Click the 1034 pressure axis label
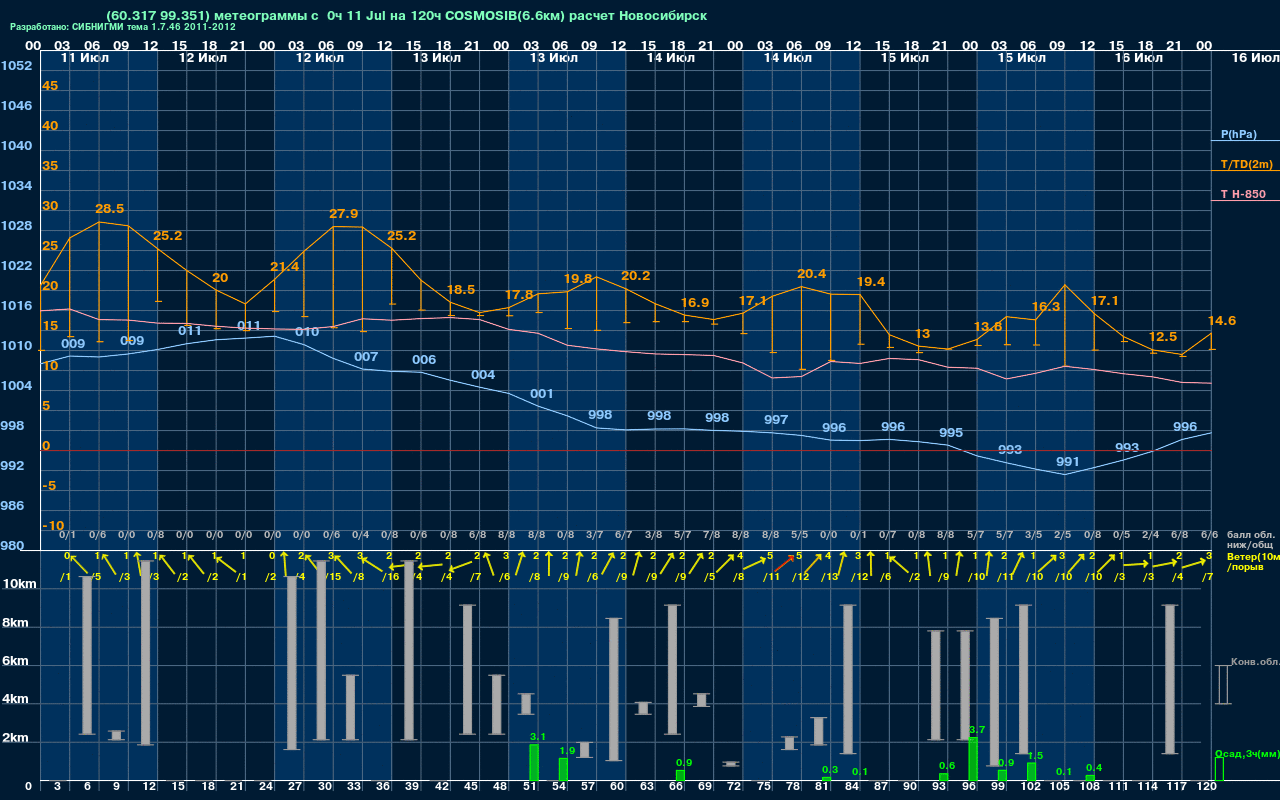This screenshot has height=800, width=1280. 16,186
